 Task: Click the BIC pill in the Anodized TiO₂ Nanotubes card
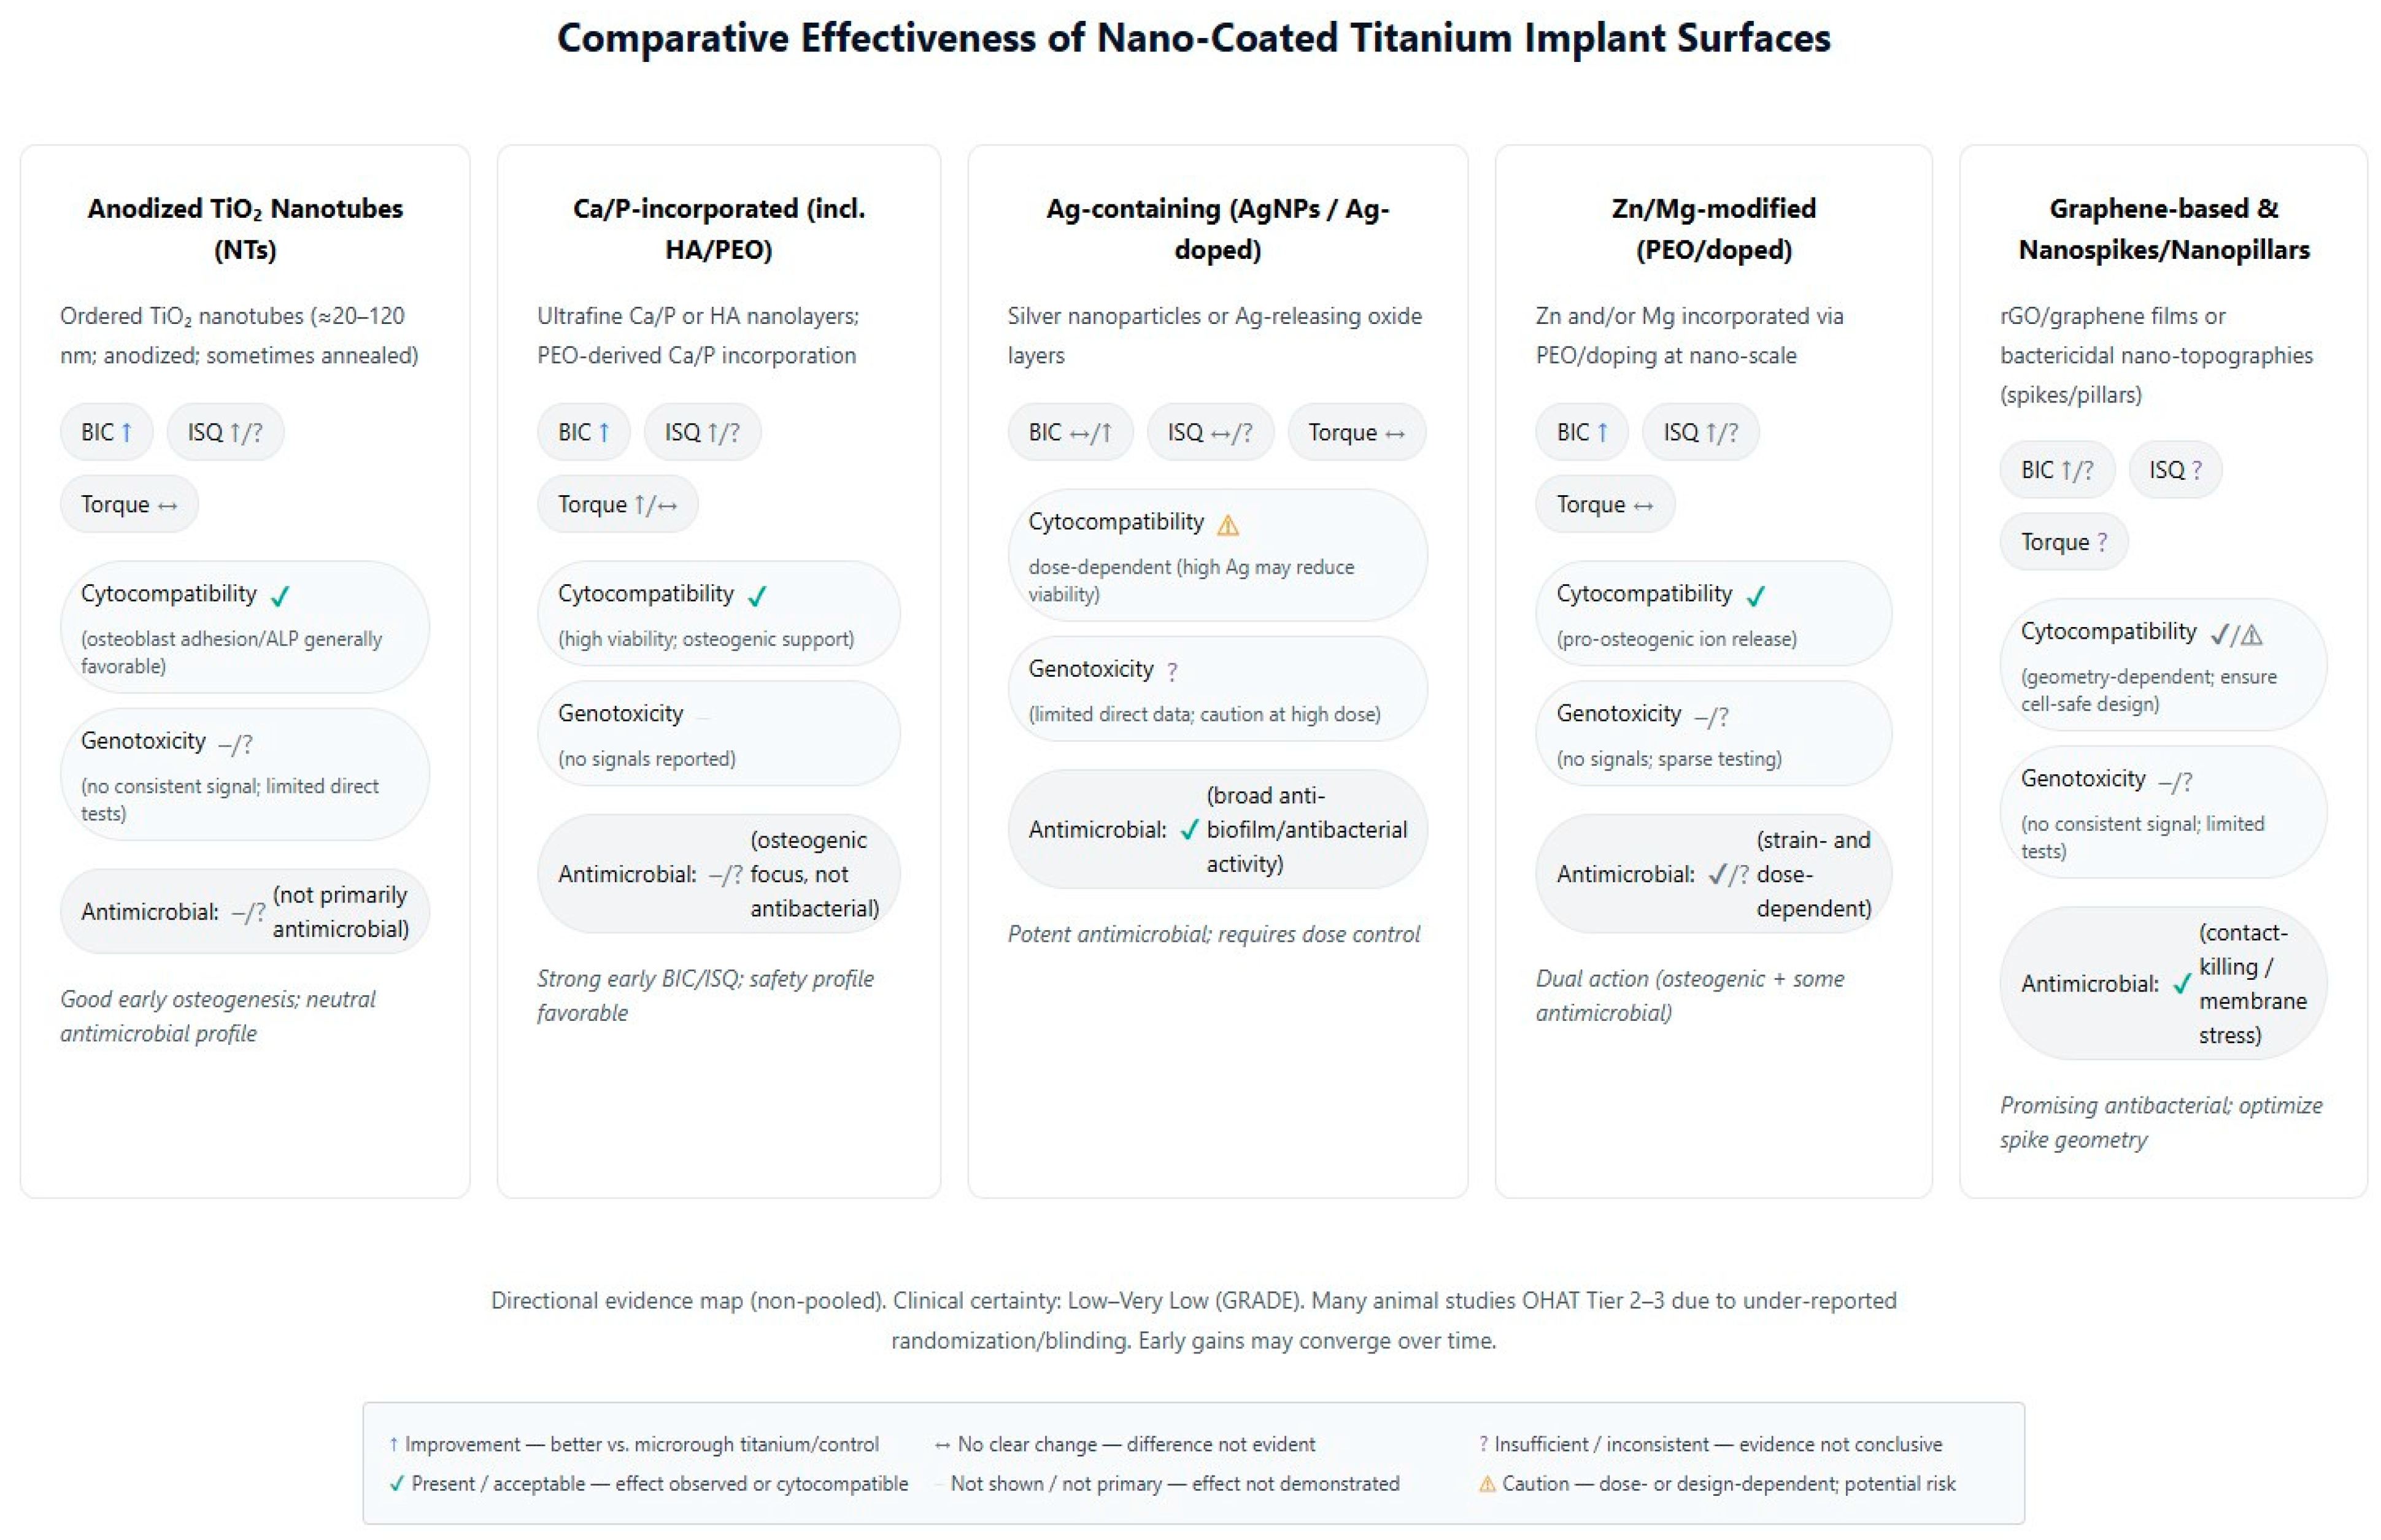click(106, 432)
